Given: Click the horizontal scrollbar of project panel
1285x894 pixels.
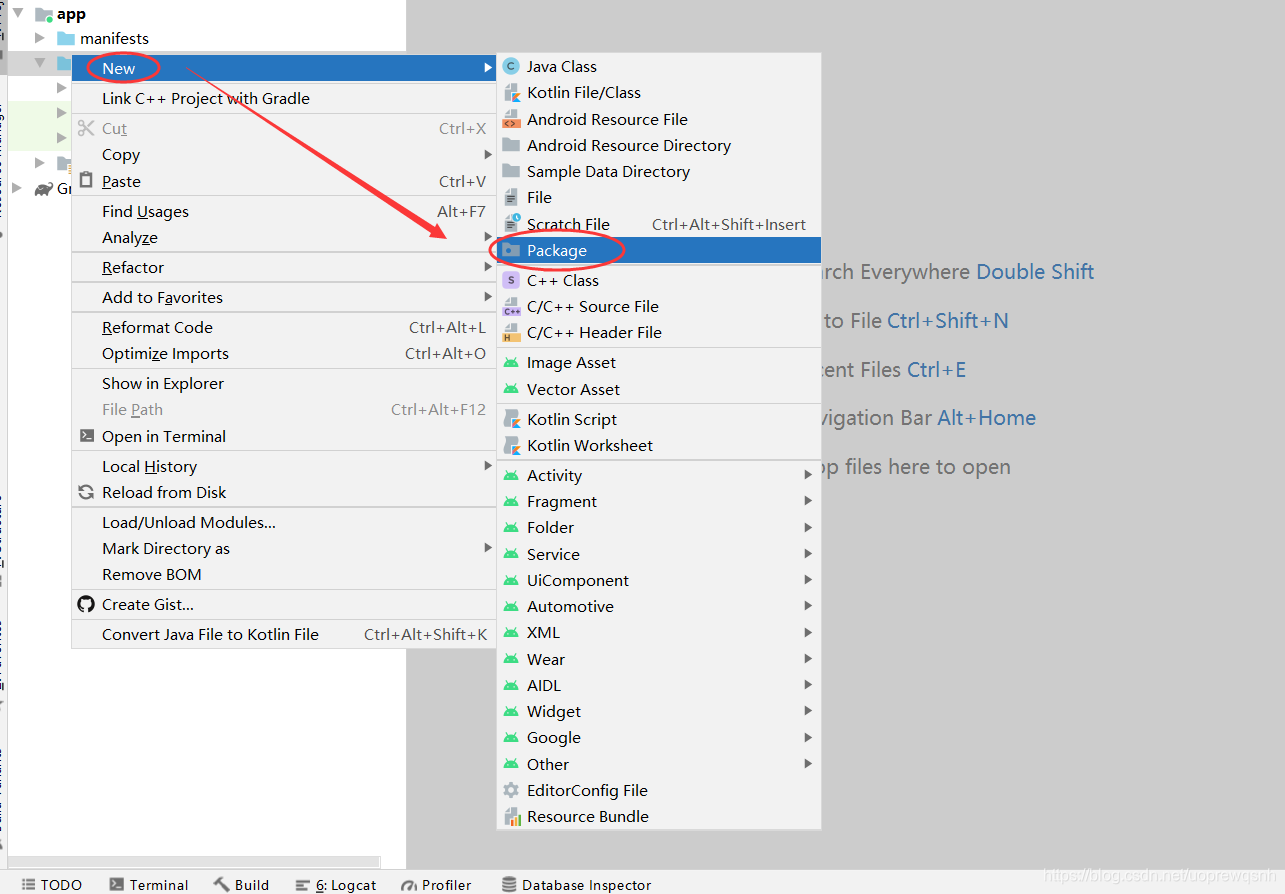Looking at the screenshot, I should pos(194,862).
